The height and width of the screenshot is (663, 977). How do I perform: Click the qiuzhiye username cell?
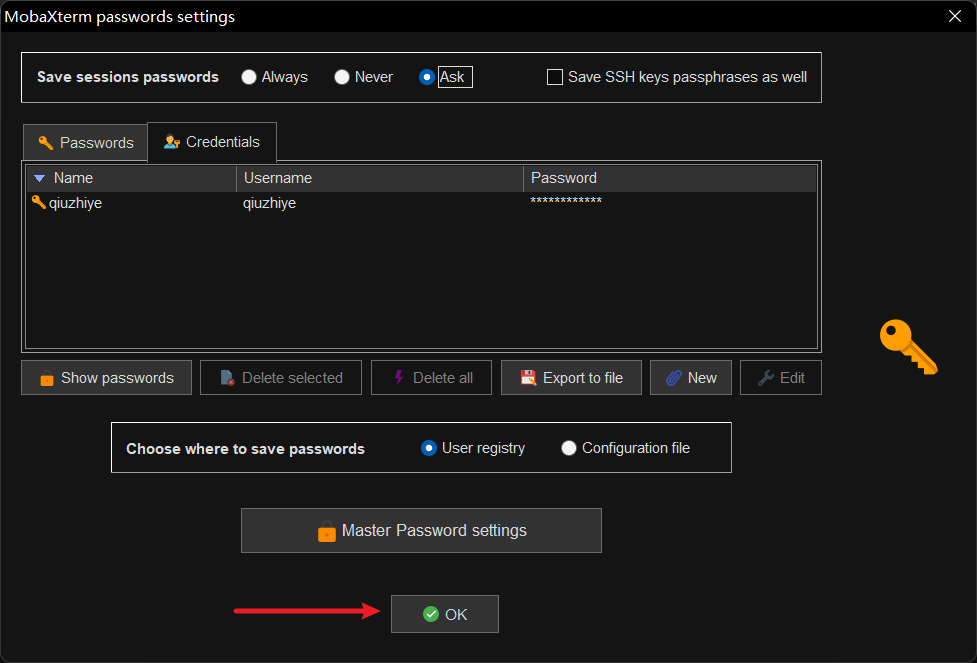(x=269, y=203)
